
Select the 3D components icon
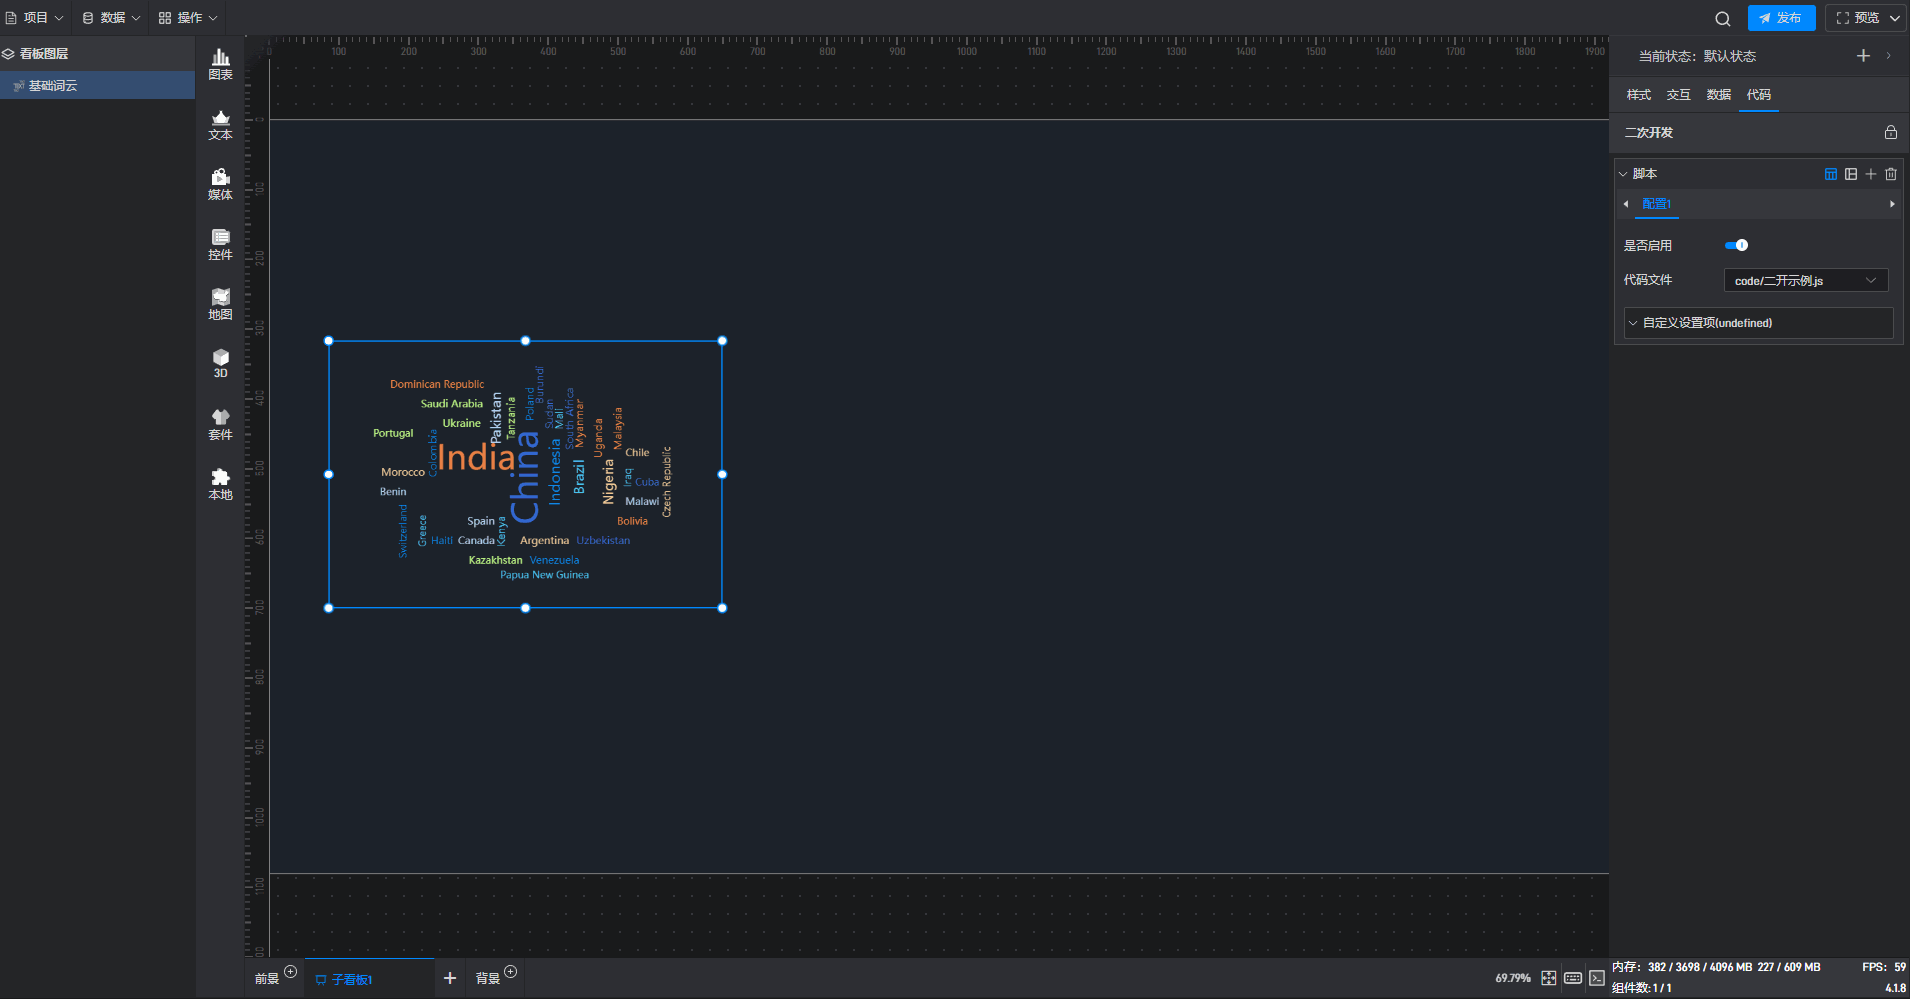(x=220, y=363)
